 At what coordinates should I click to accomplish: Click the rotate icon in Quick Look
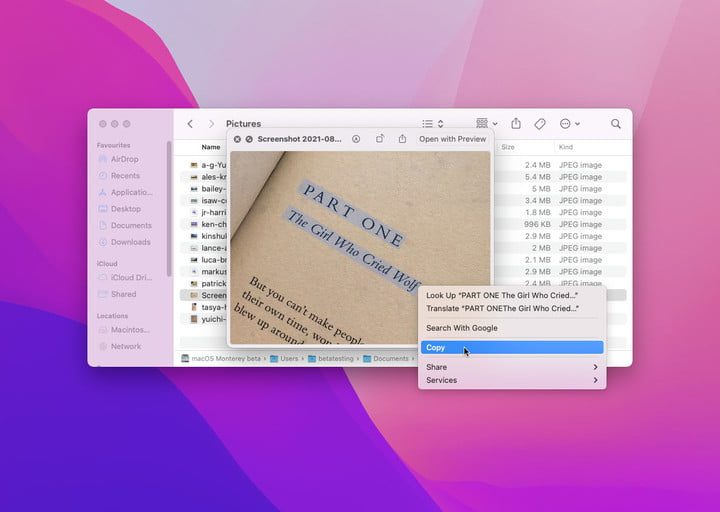[x=380, y=139]
